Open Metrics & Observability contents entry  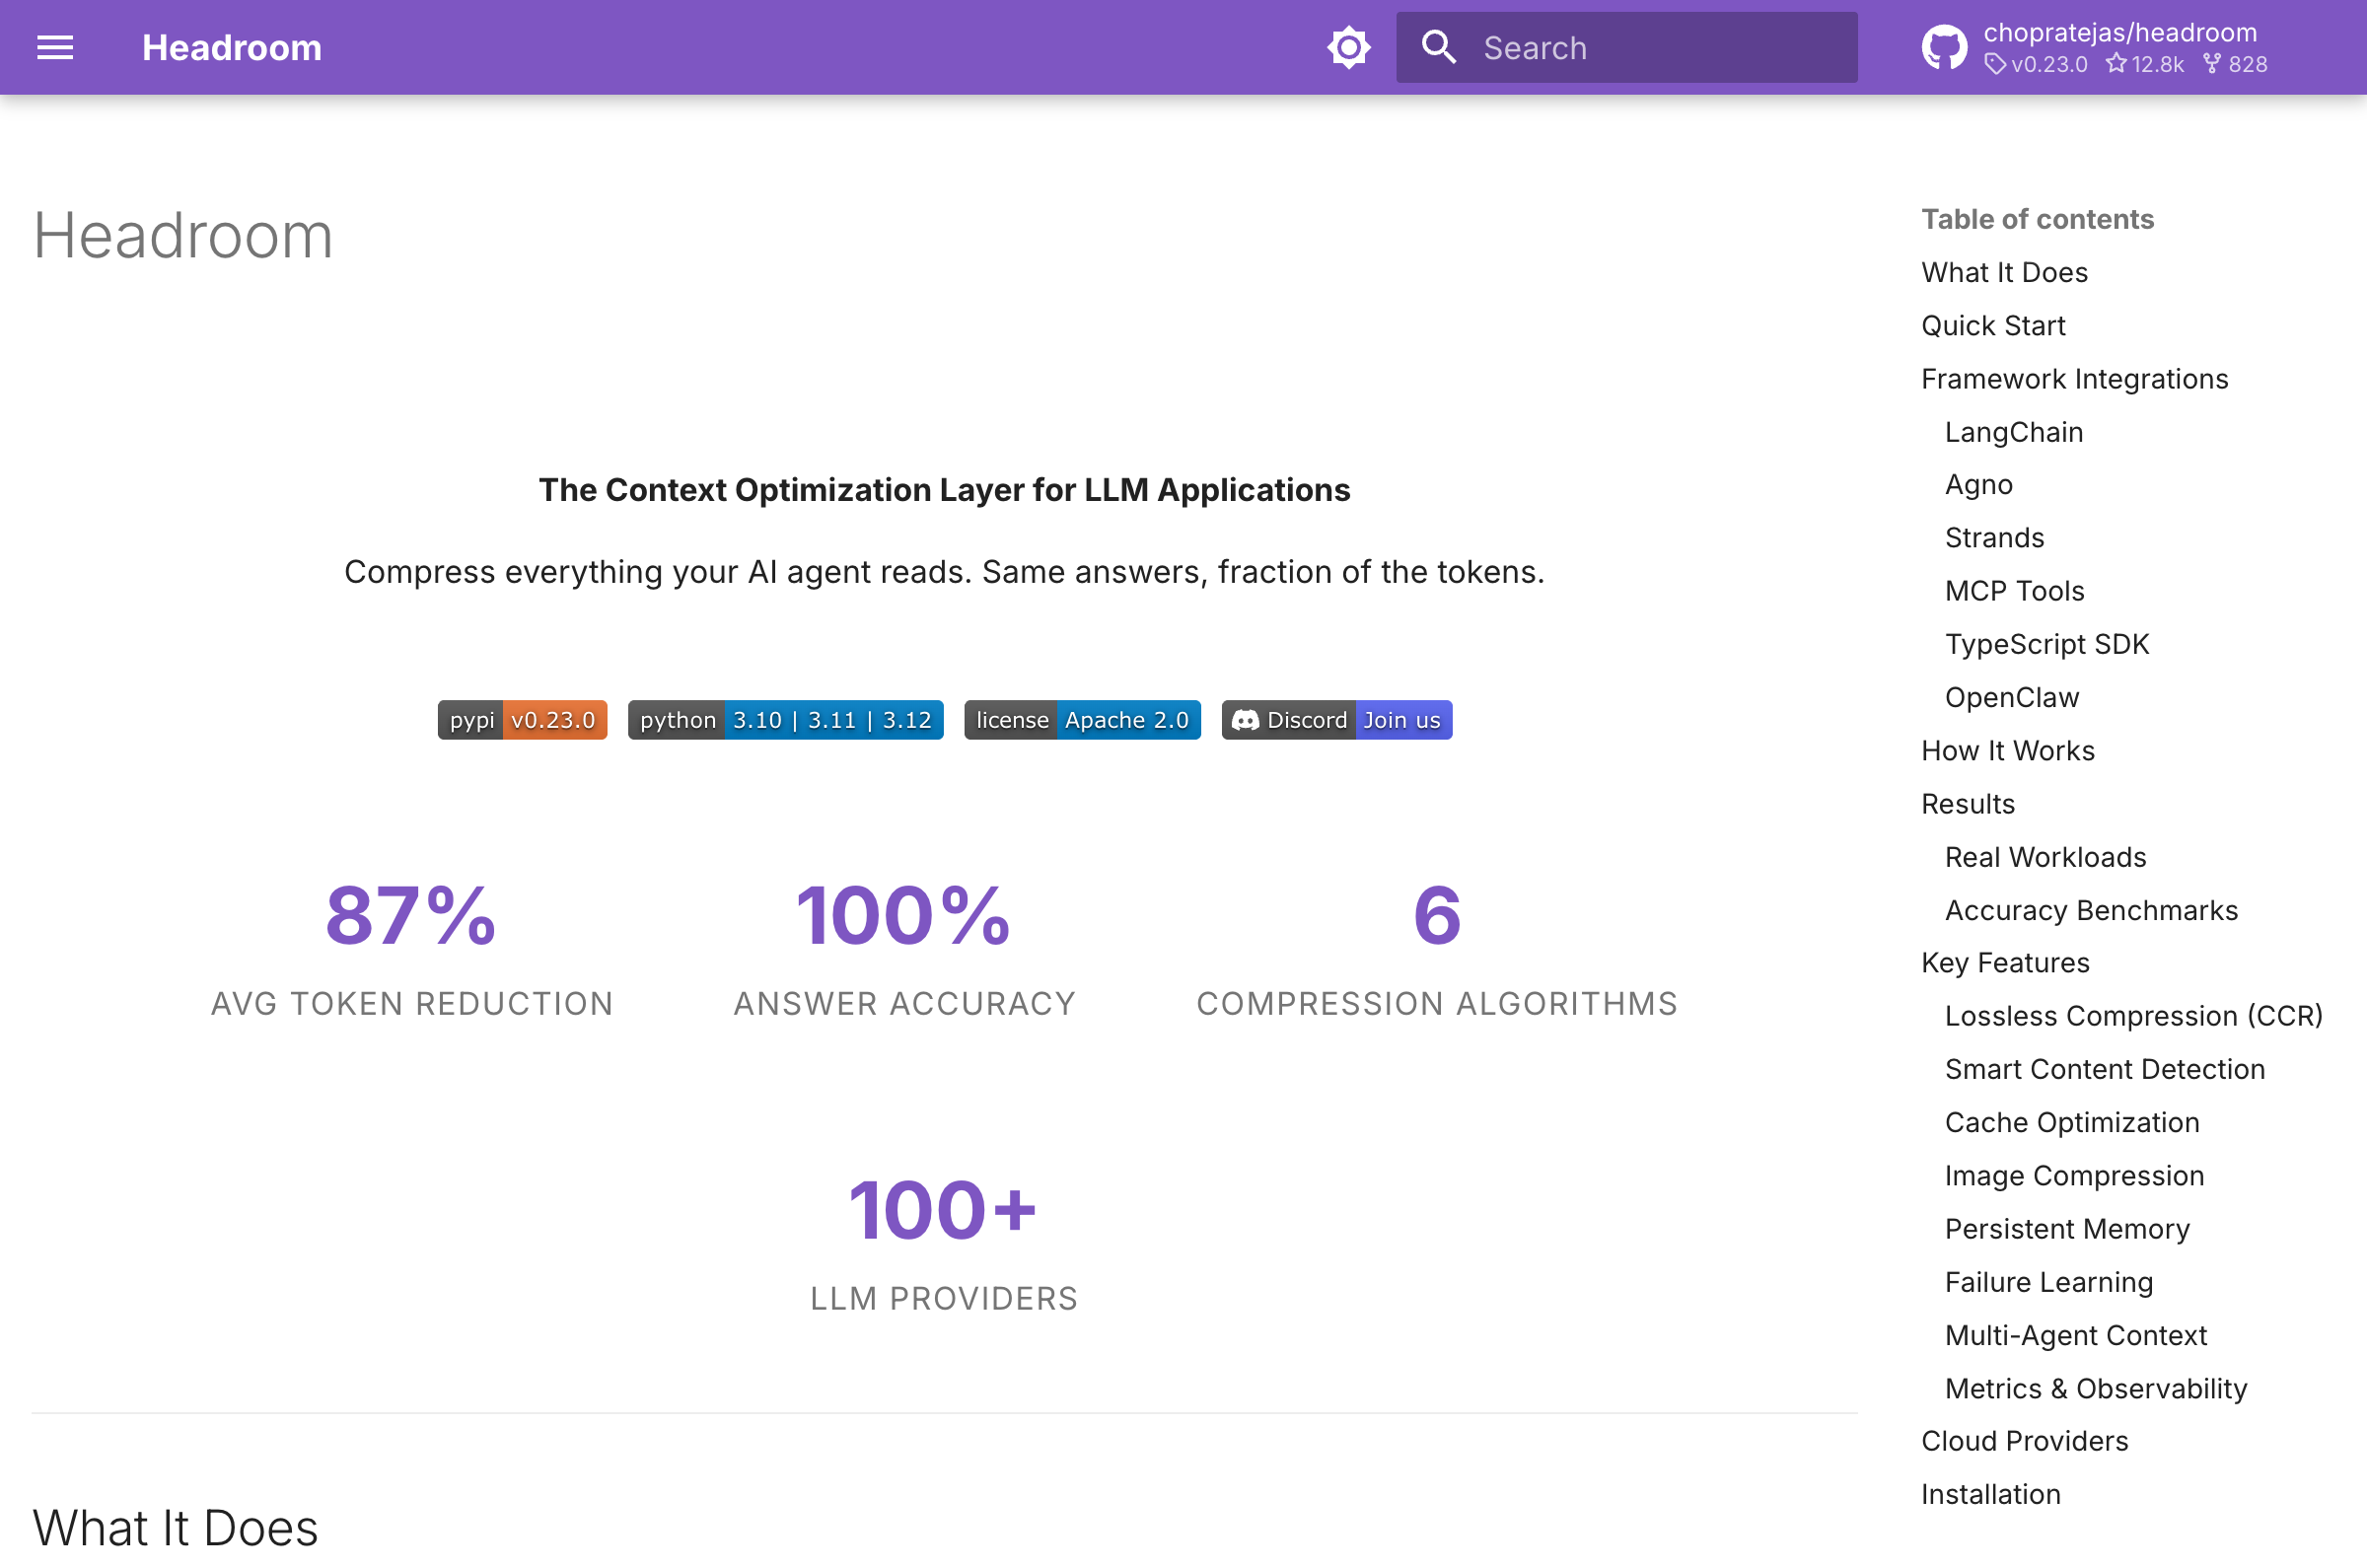click(x=2095, y=1388)
